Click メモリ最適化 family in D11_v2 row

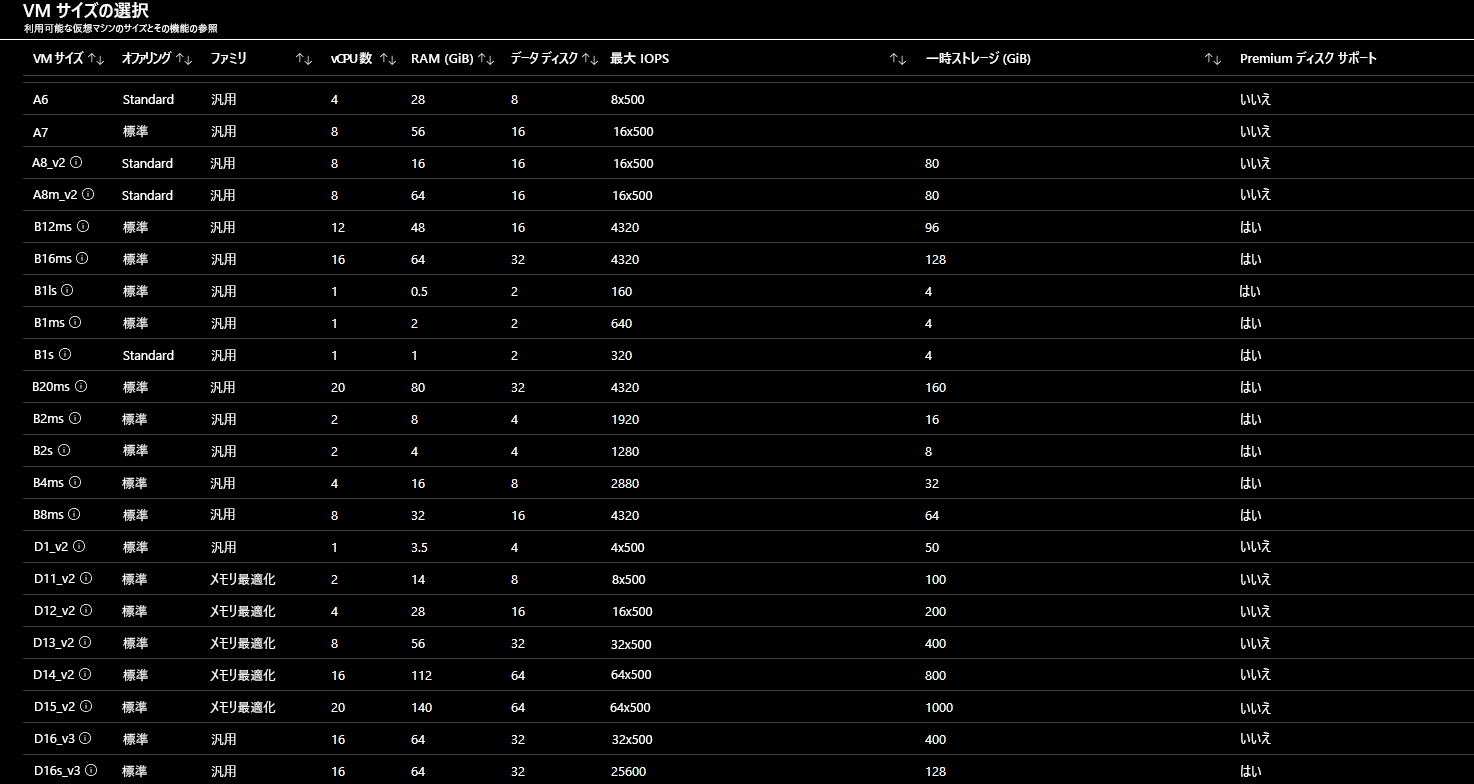pos(242,579)
